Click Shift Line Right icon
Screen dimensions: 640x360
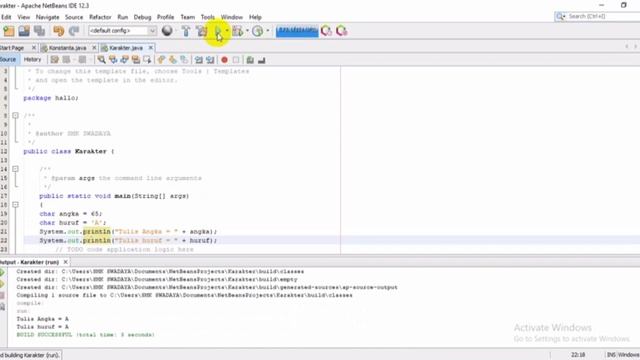[210, 60]
